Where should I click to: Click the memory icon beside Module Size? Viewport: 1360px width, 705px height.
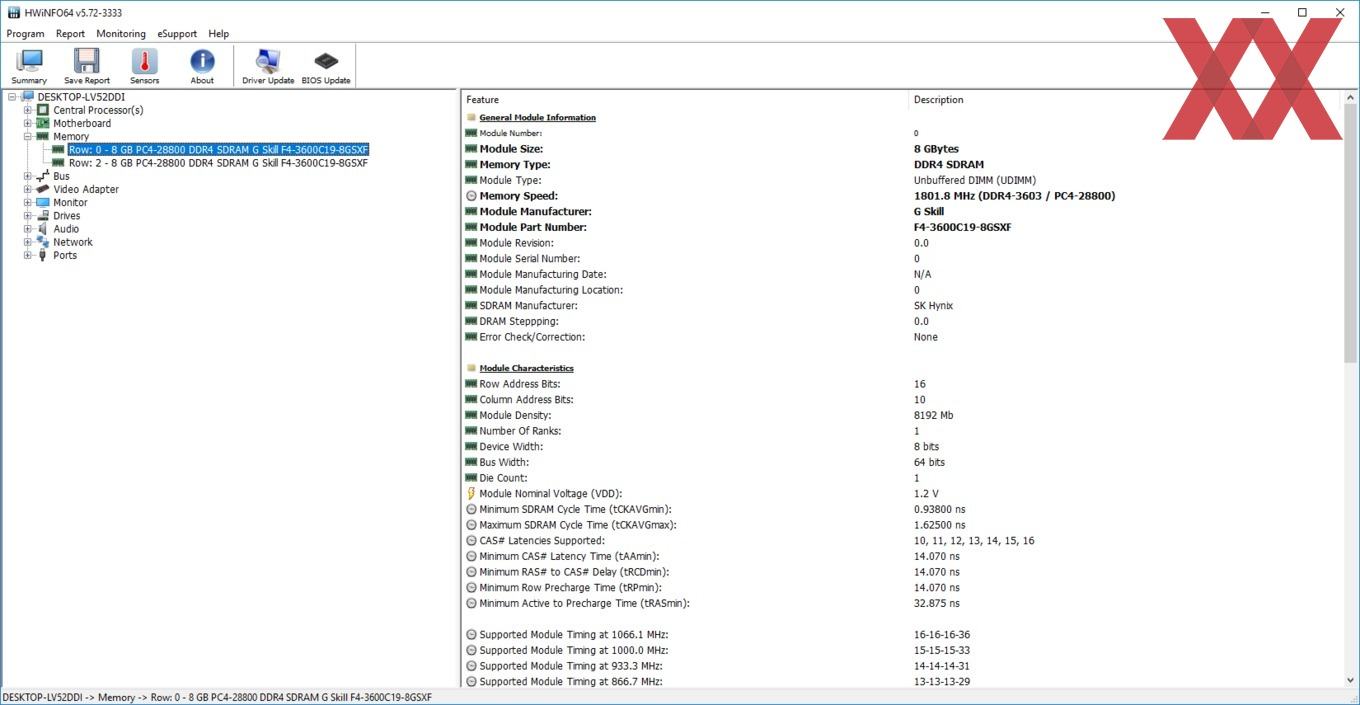point(471,149)
